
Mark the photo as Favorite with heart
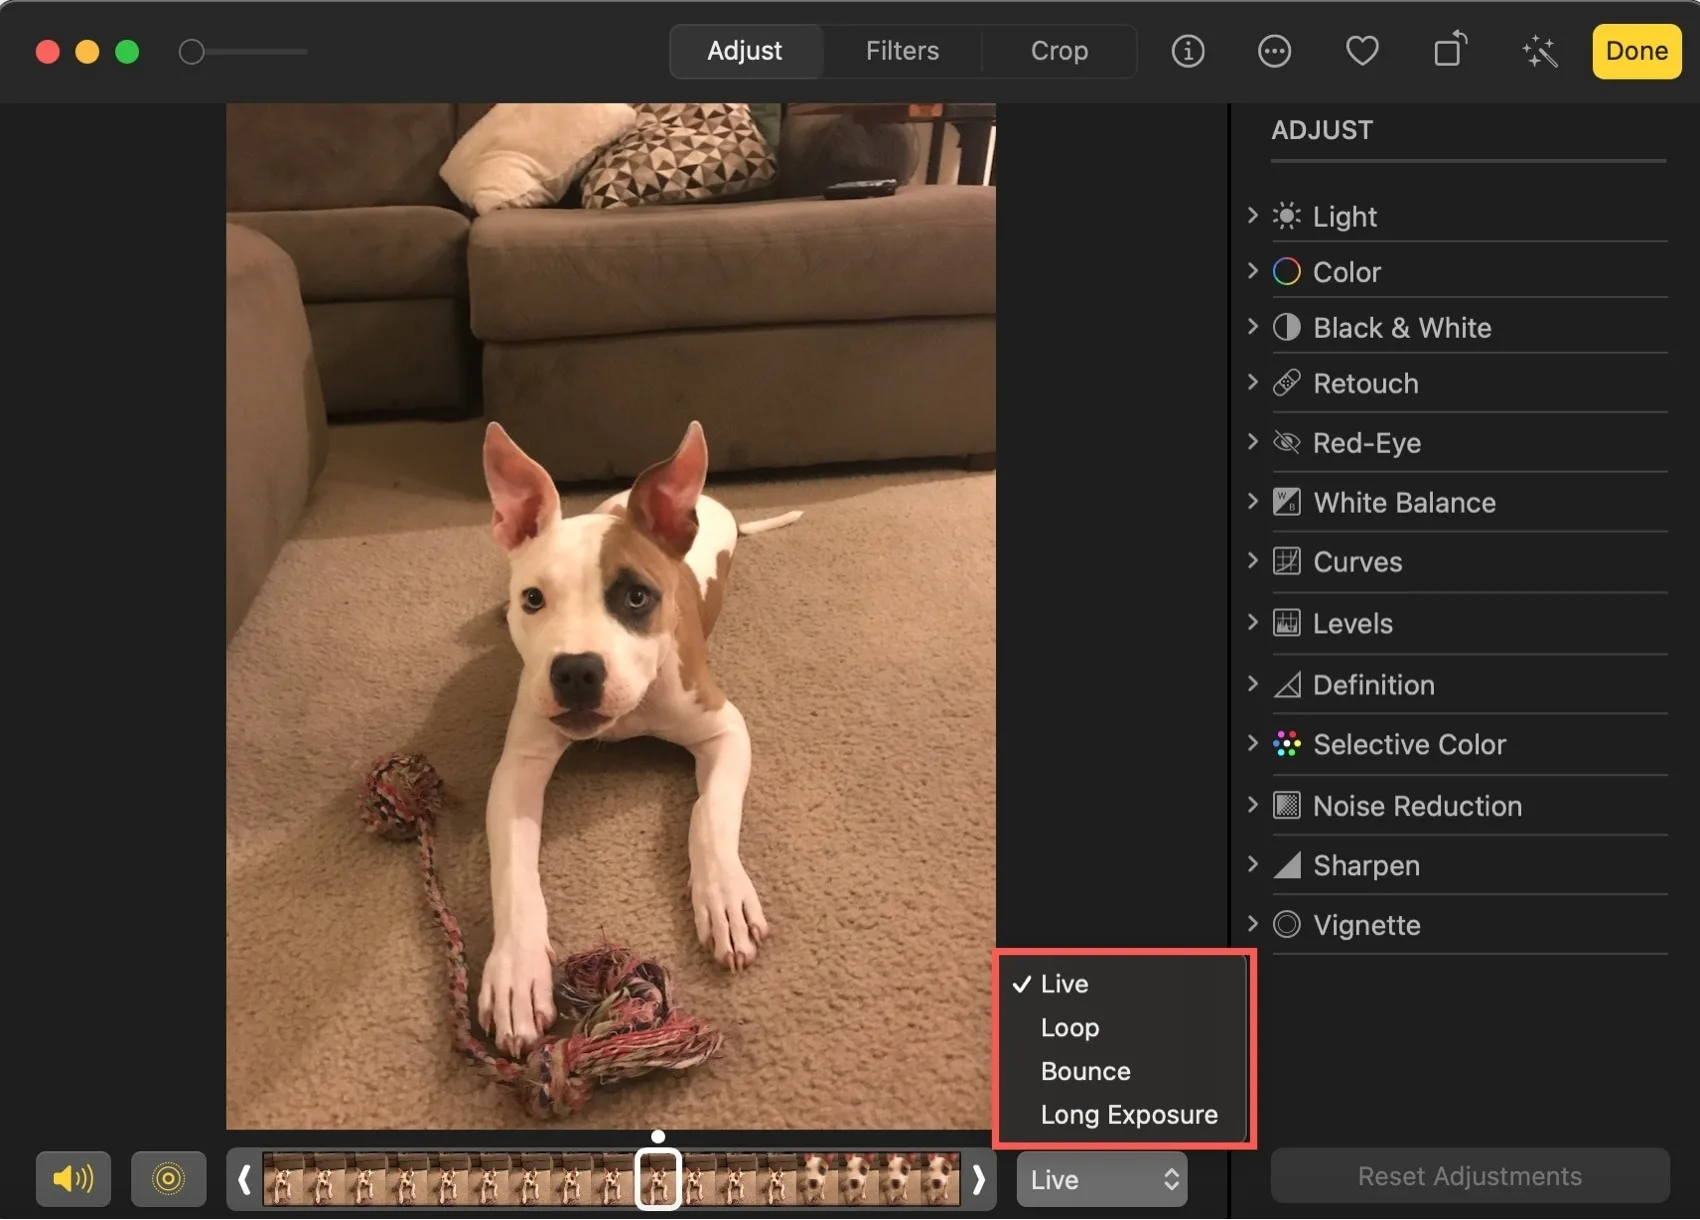point(1362,51)
